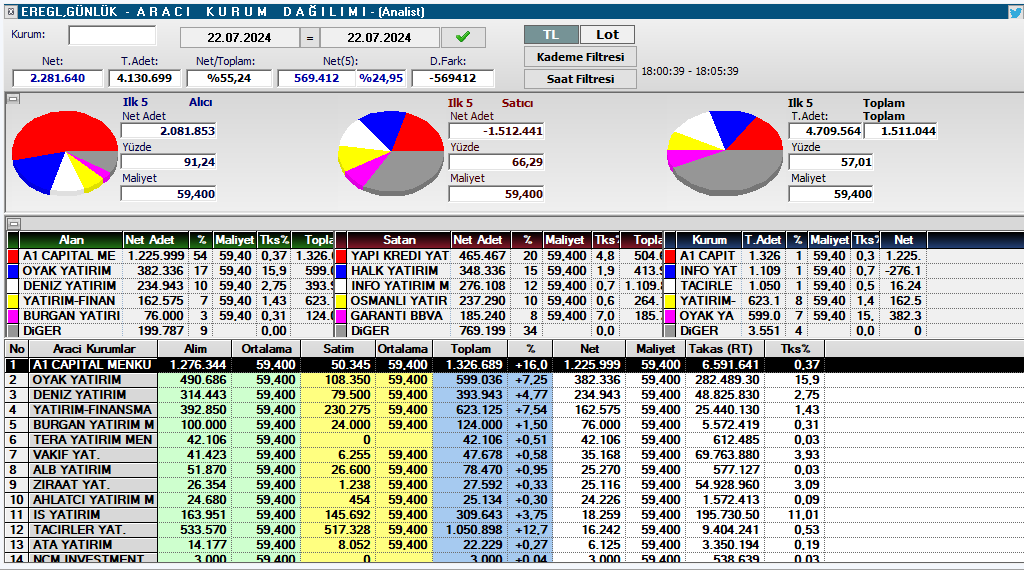Sort main table by Tks% header
Screen dimensions: 1024x570
tap(795, 349)
